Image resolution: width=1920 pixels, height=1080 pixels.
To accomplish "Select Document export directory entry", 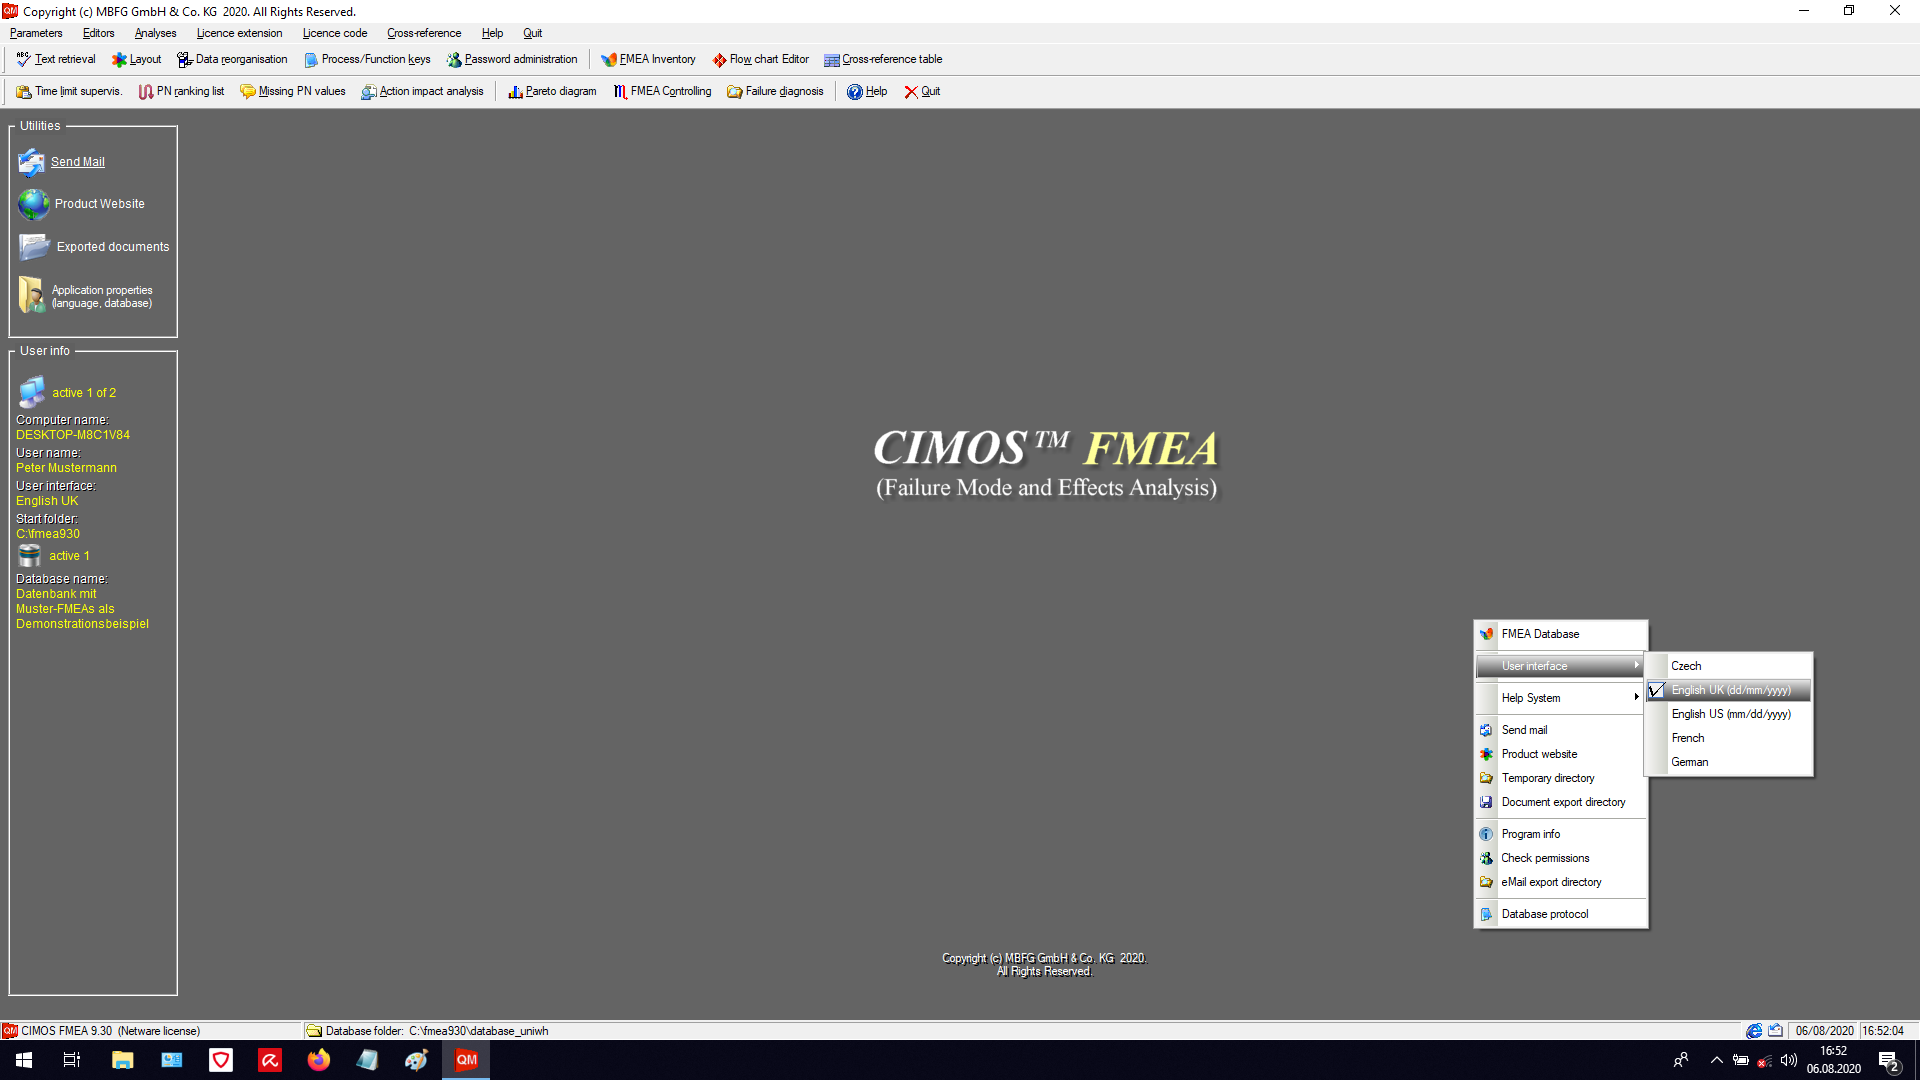I will pos(1560,802).
